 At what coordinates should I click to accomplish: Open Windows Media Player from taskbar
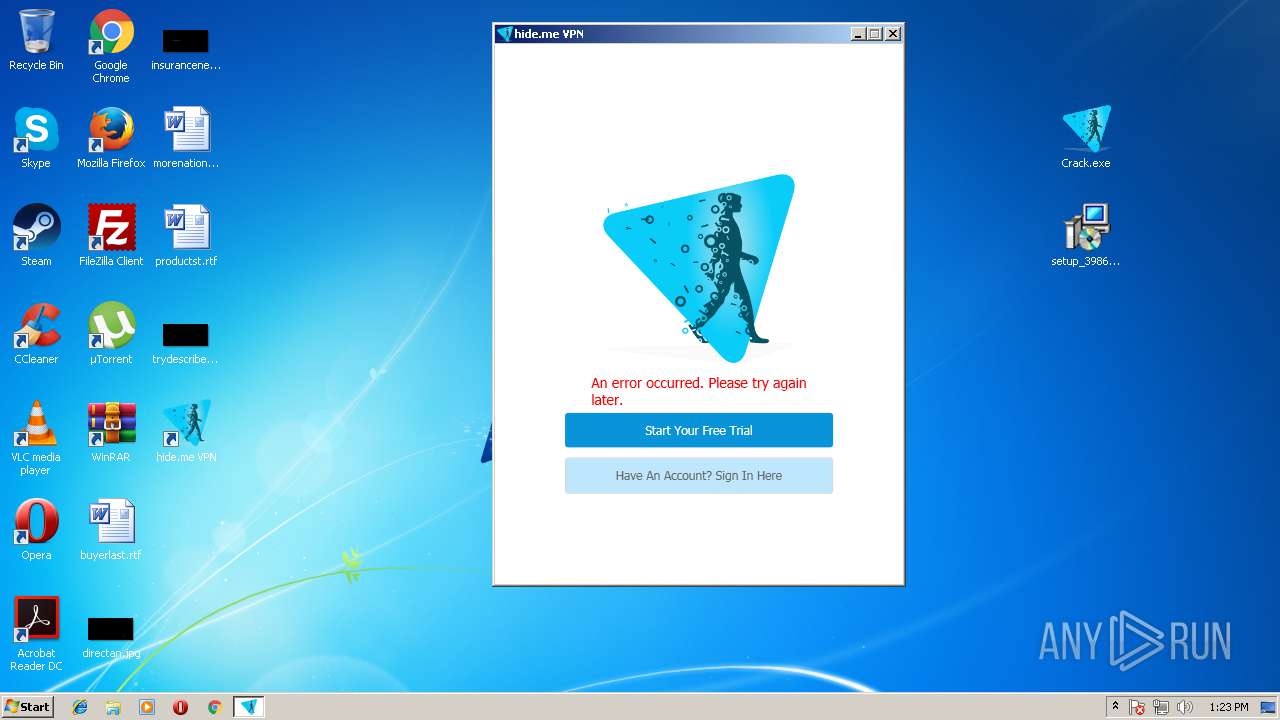pos(147,707)
